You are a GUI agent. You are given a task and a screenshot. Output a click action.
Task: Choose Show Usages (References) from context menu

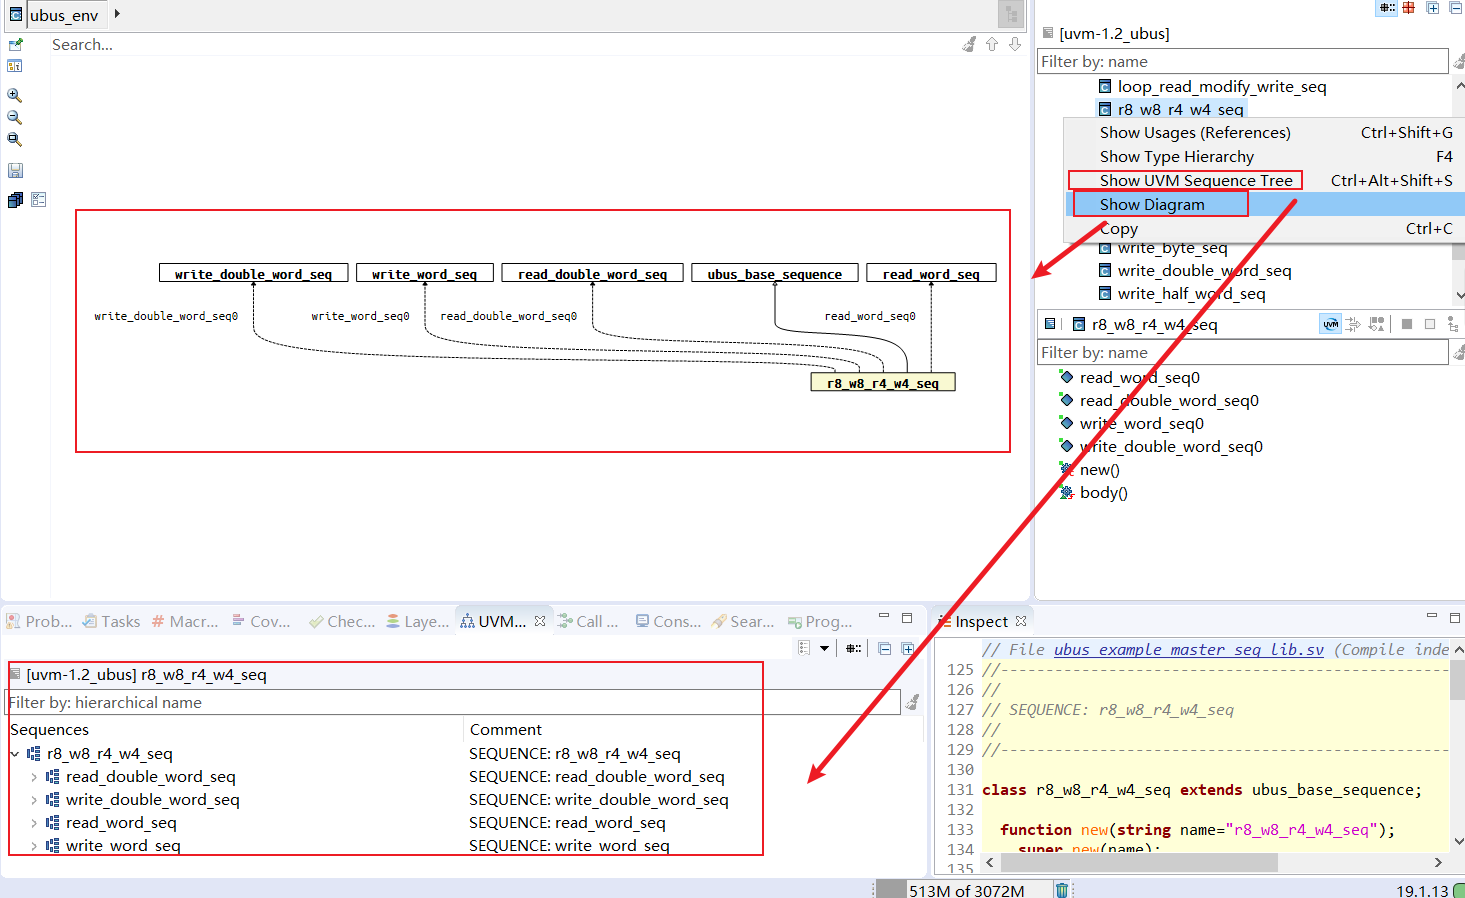[1266, 133]
